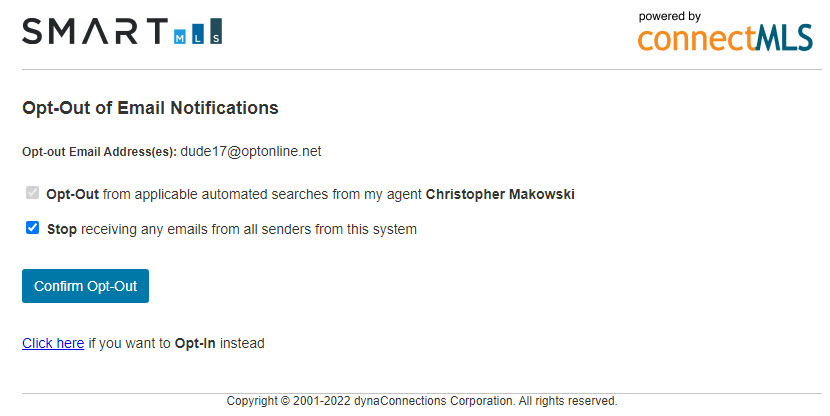Click the 'Opt-out Email Address(es)' label

(100, 152)
